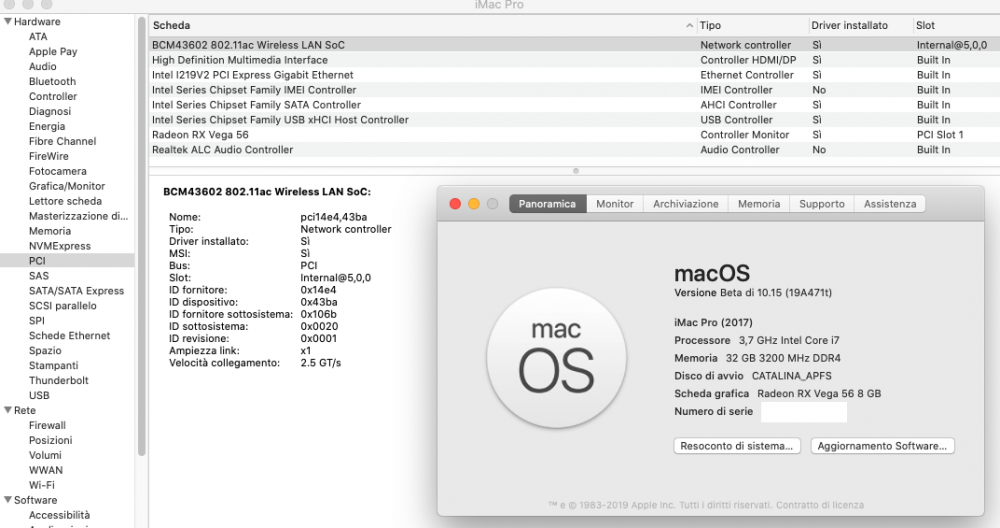
Task: Select ATA in the sidebar
Action: (38, 36)
